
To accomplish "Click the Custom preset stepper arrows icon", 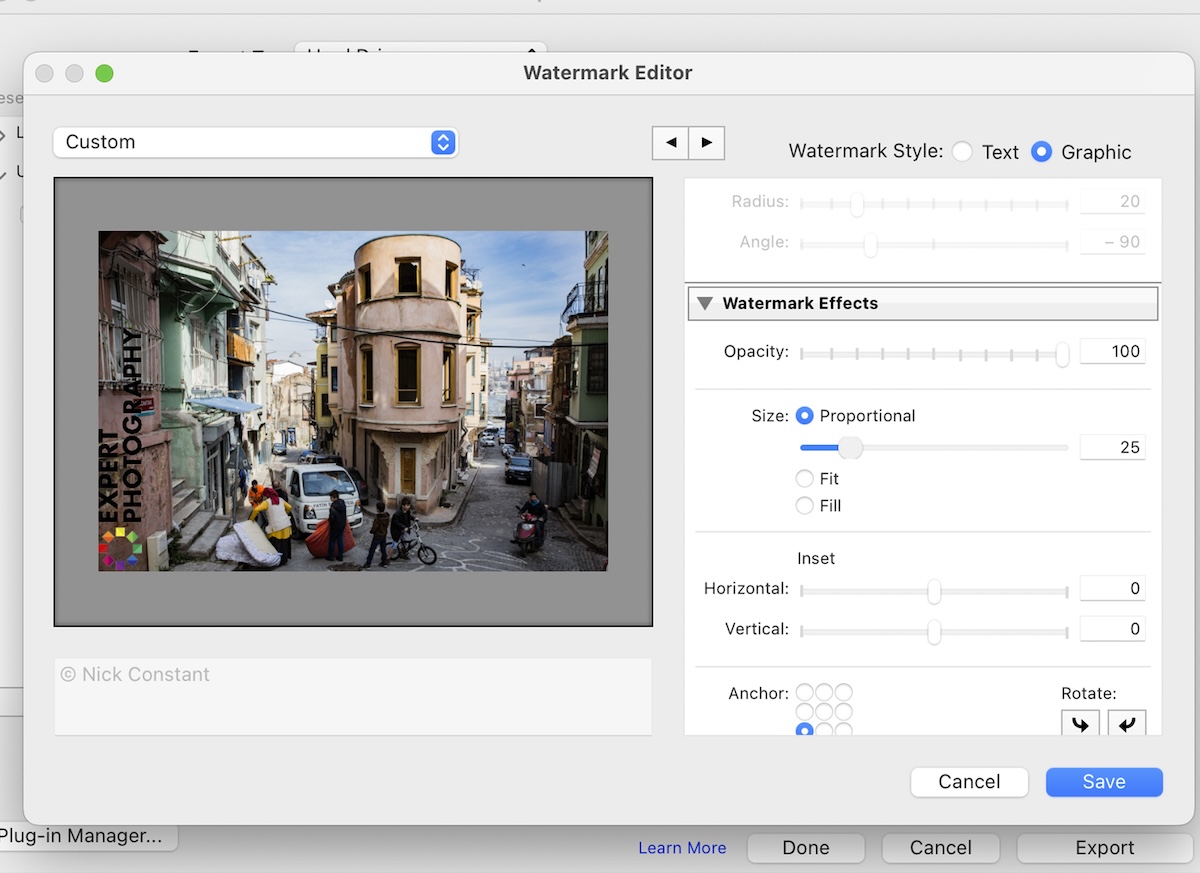I will pos(442,142).
